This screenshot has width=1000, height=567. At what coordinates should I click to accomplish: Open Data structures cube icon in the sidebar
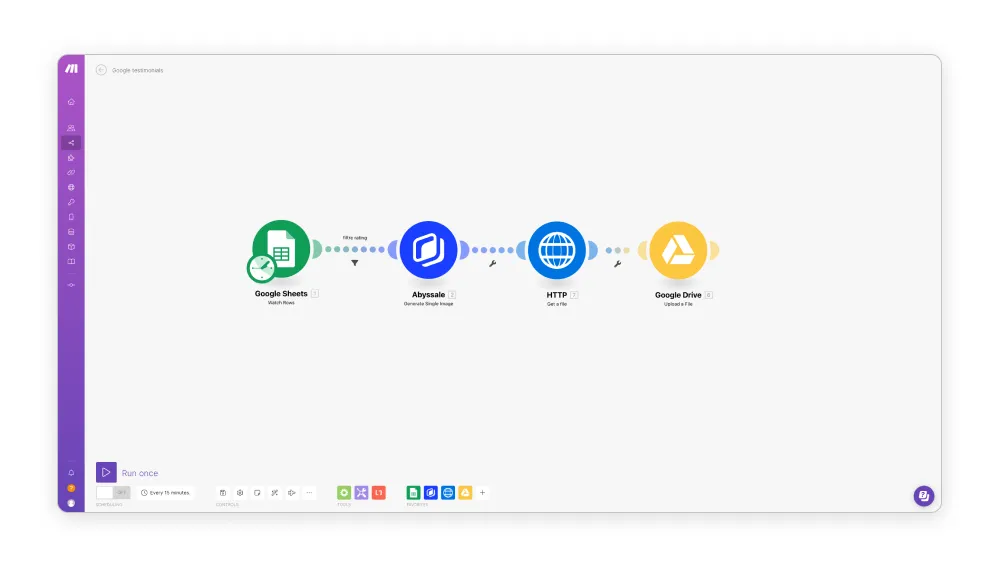71,247
